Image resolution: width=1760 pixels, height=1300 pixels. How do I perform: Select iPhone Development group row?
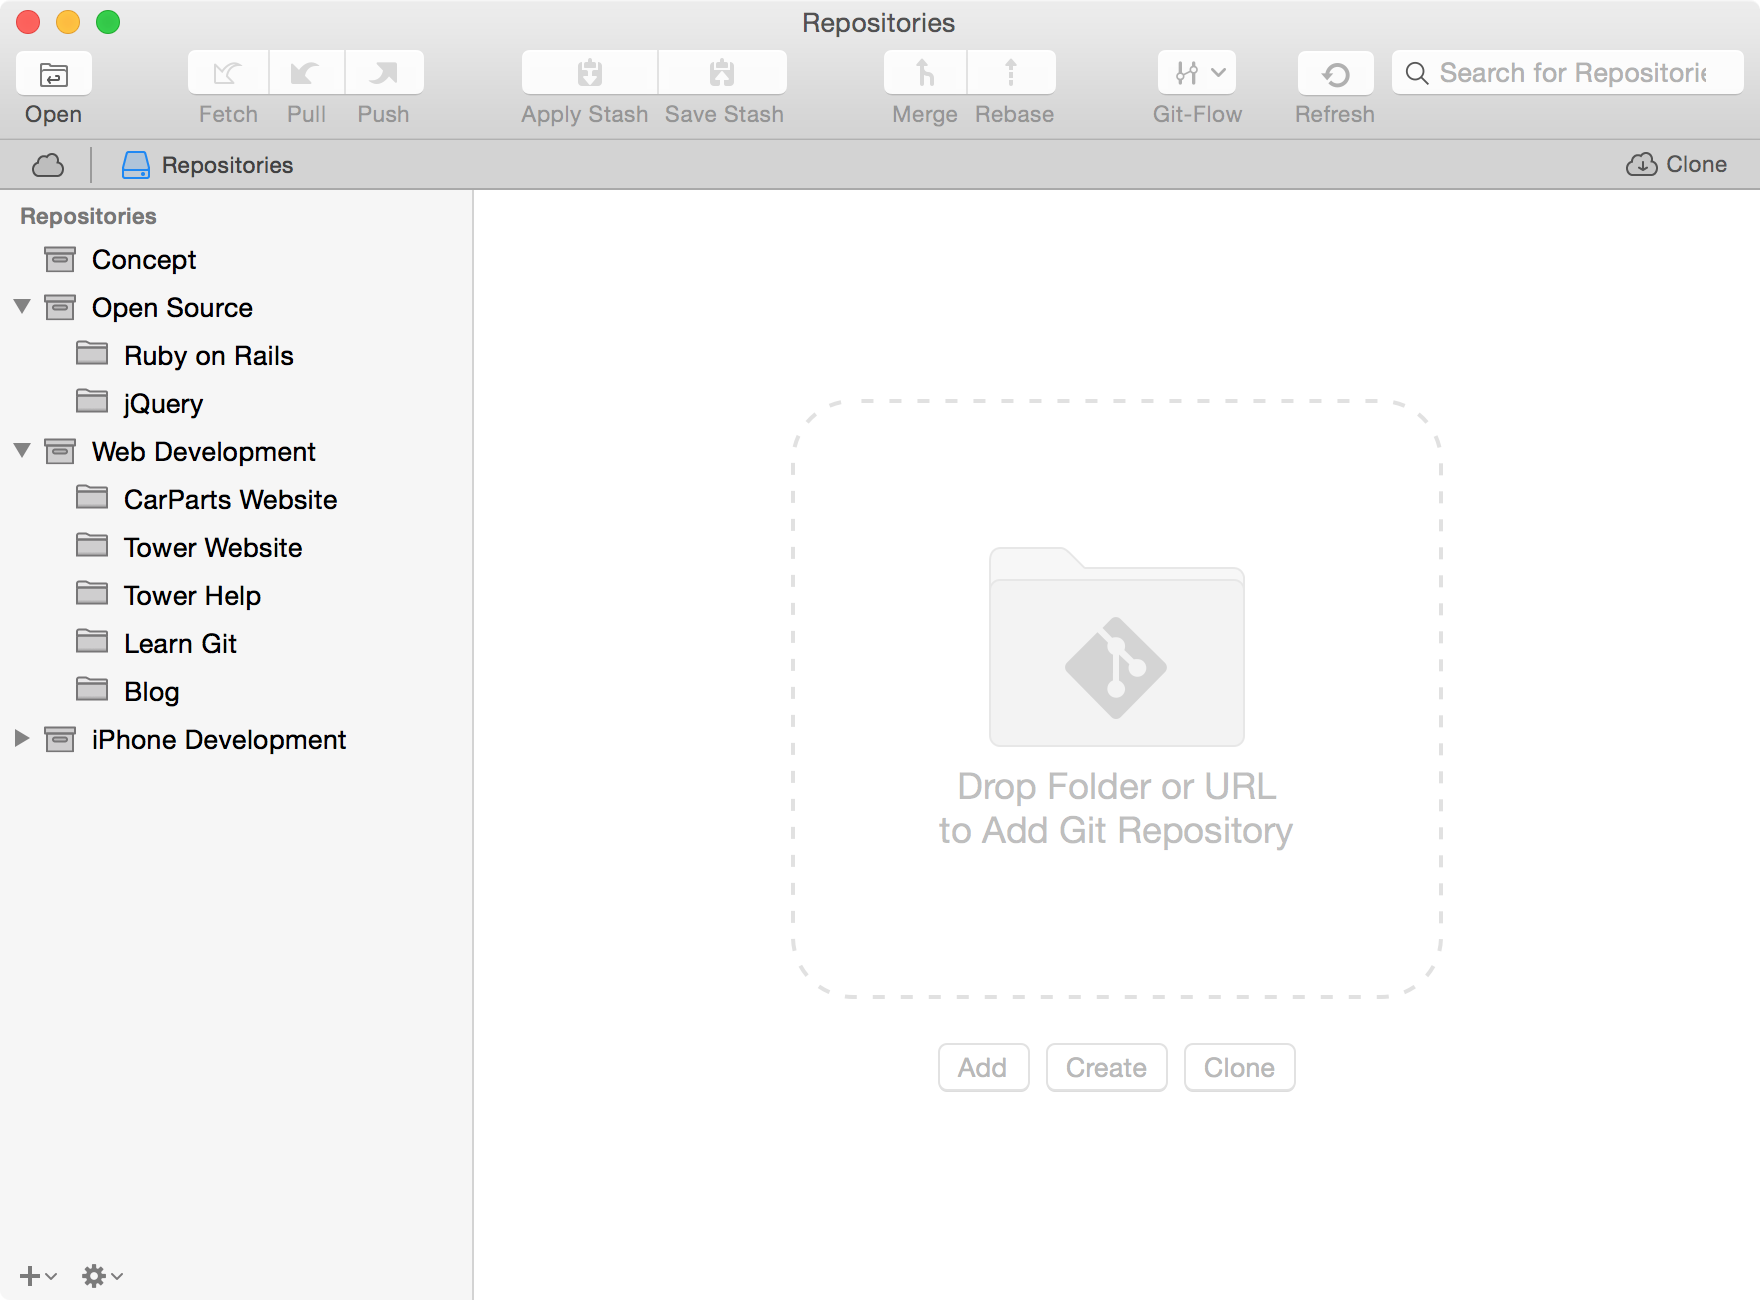coord(236,740)
